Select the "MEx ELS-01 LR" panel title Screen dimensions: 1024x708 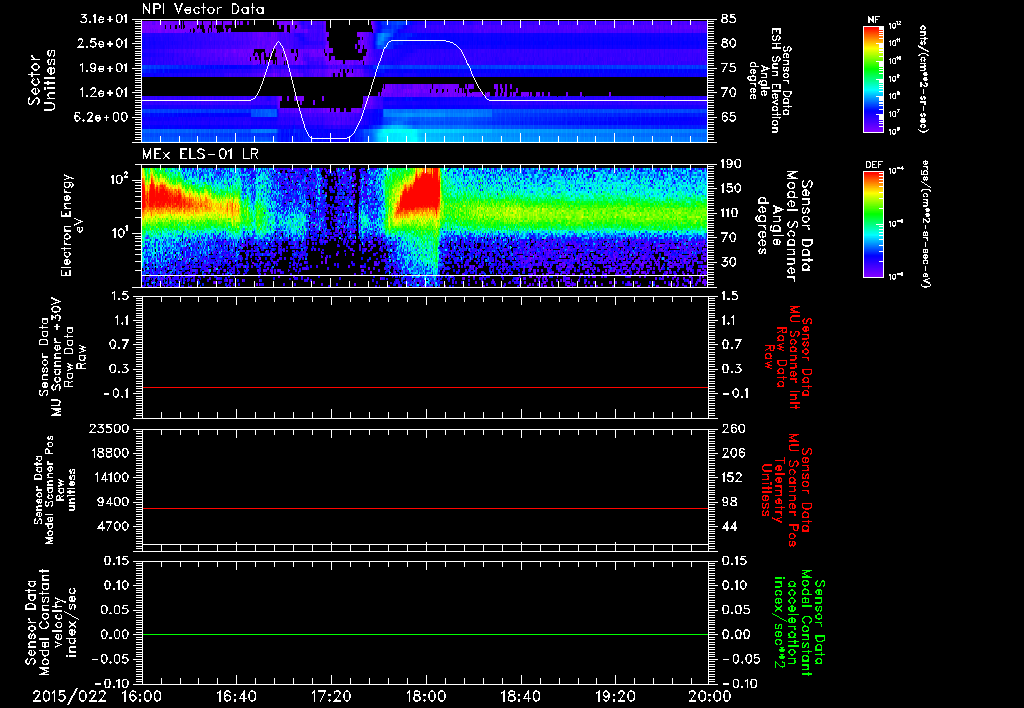tap(200, 155)
